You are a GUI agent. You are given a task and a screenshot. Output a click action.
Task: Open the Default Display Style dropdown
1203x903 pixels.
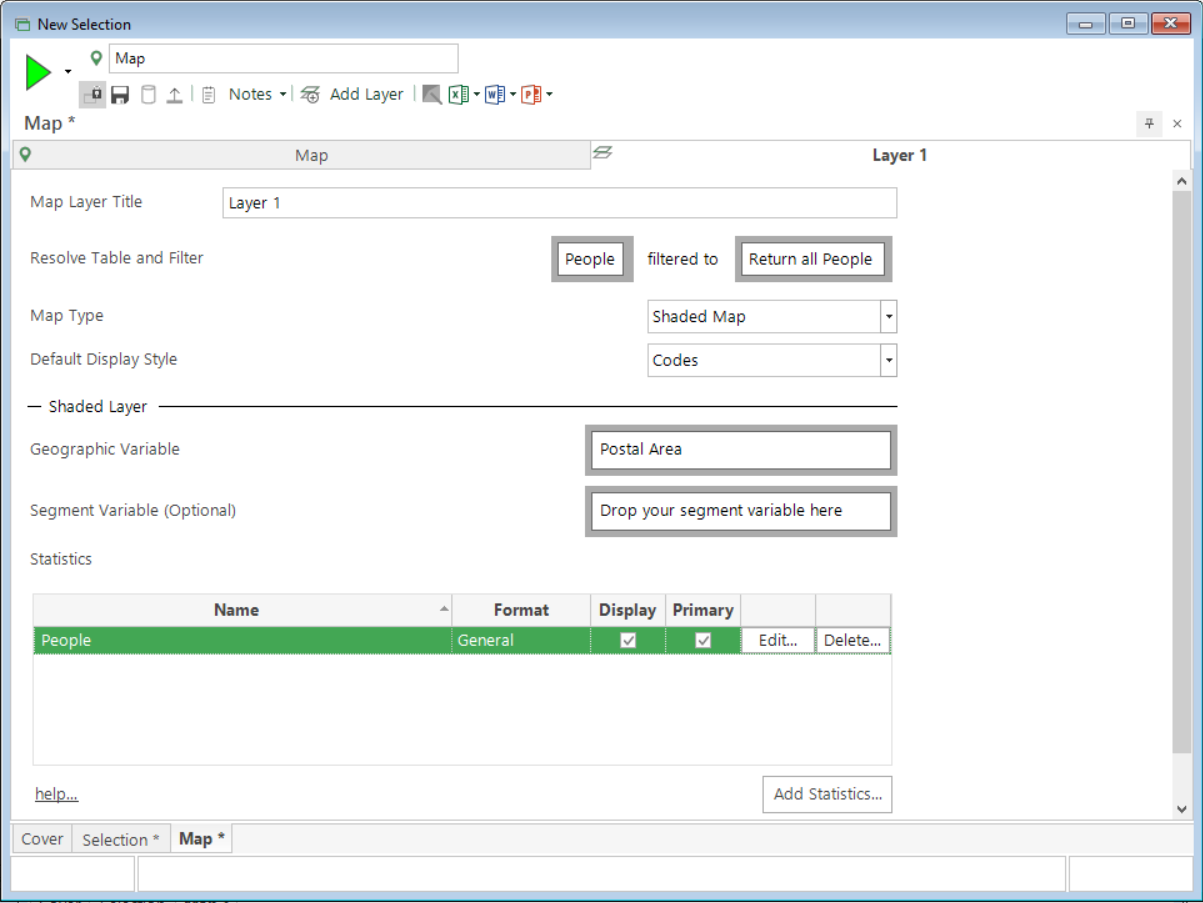(x=888, y=361)
